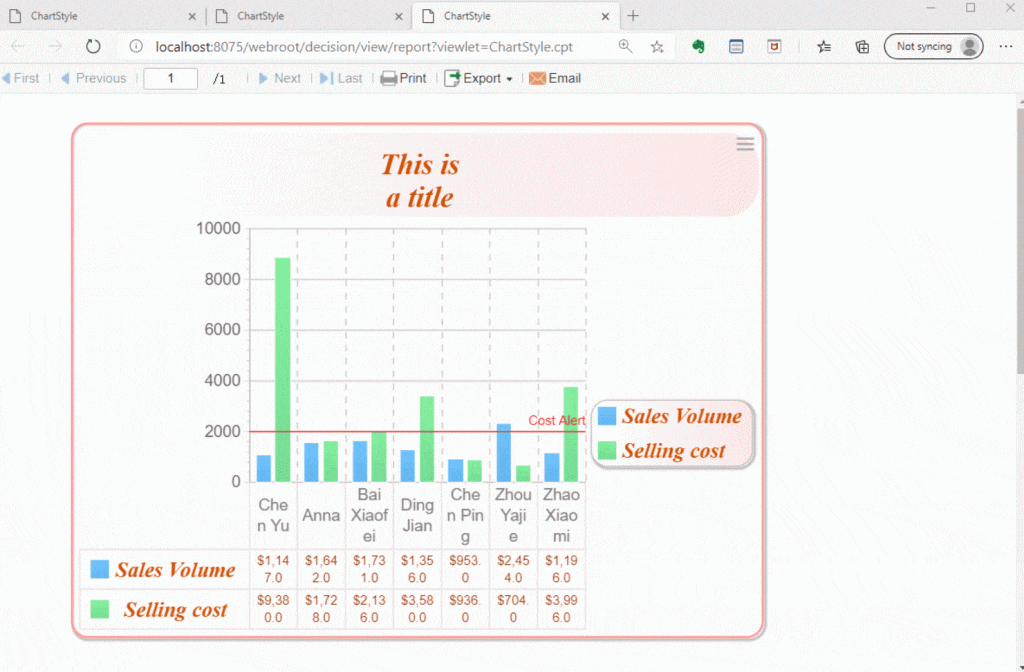Add this page to favorites star
The height and width of the screenshot is (672, 1024).
pos(657,46)
